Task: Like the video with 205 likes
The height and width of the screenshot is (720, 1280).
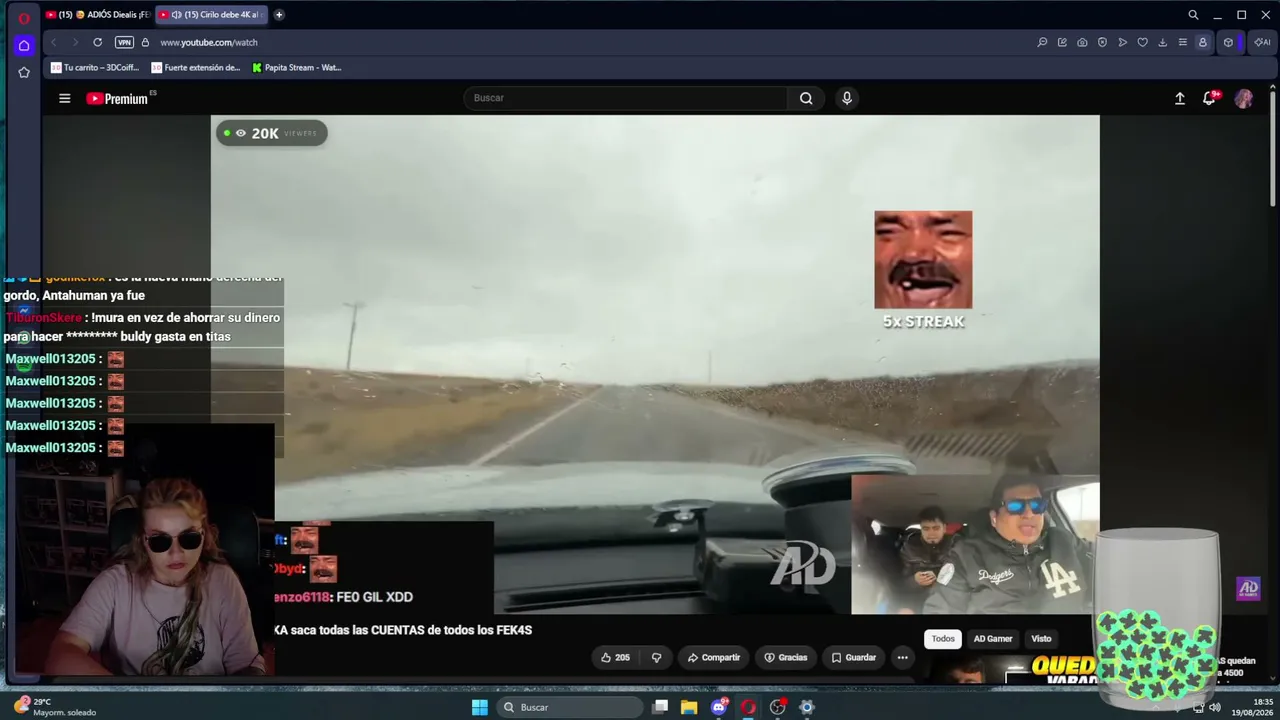Action: click(616, 657)
